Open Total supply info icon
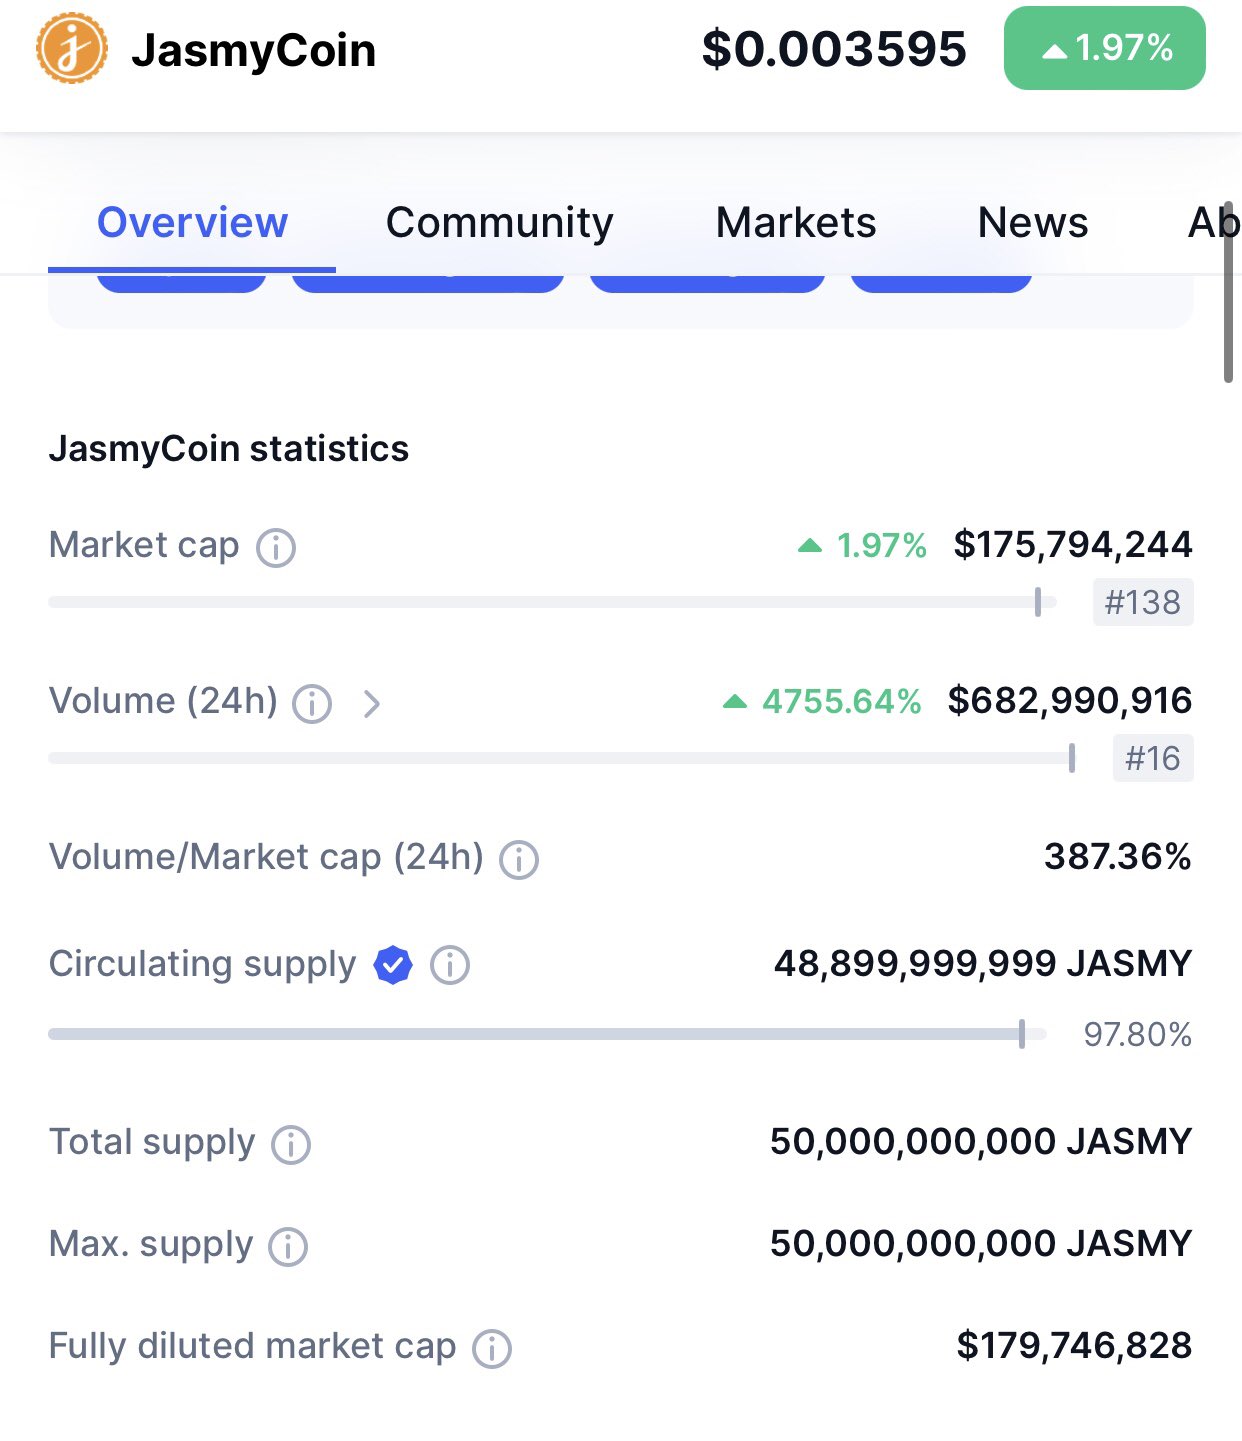The width and height of the screenshot is (1242, 1441). coord(291,1144)
